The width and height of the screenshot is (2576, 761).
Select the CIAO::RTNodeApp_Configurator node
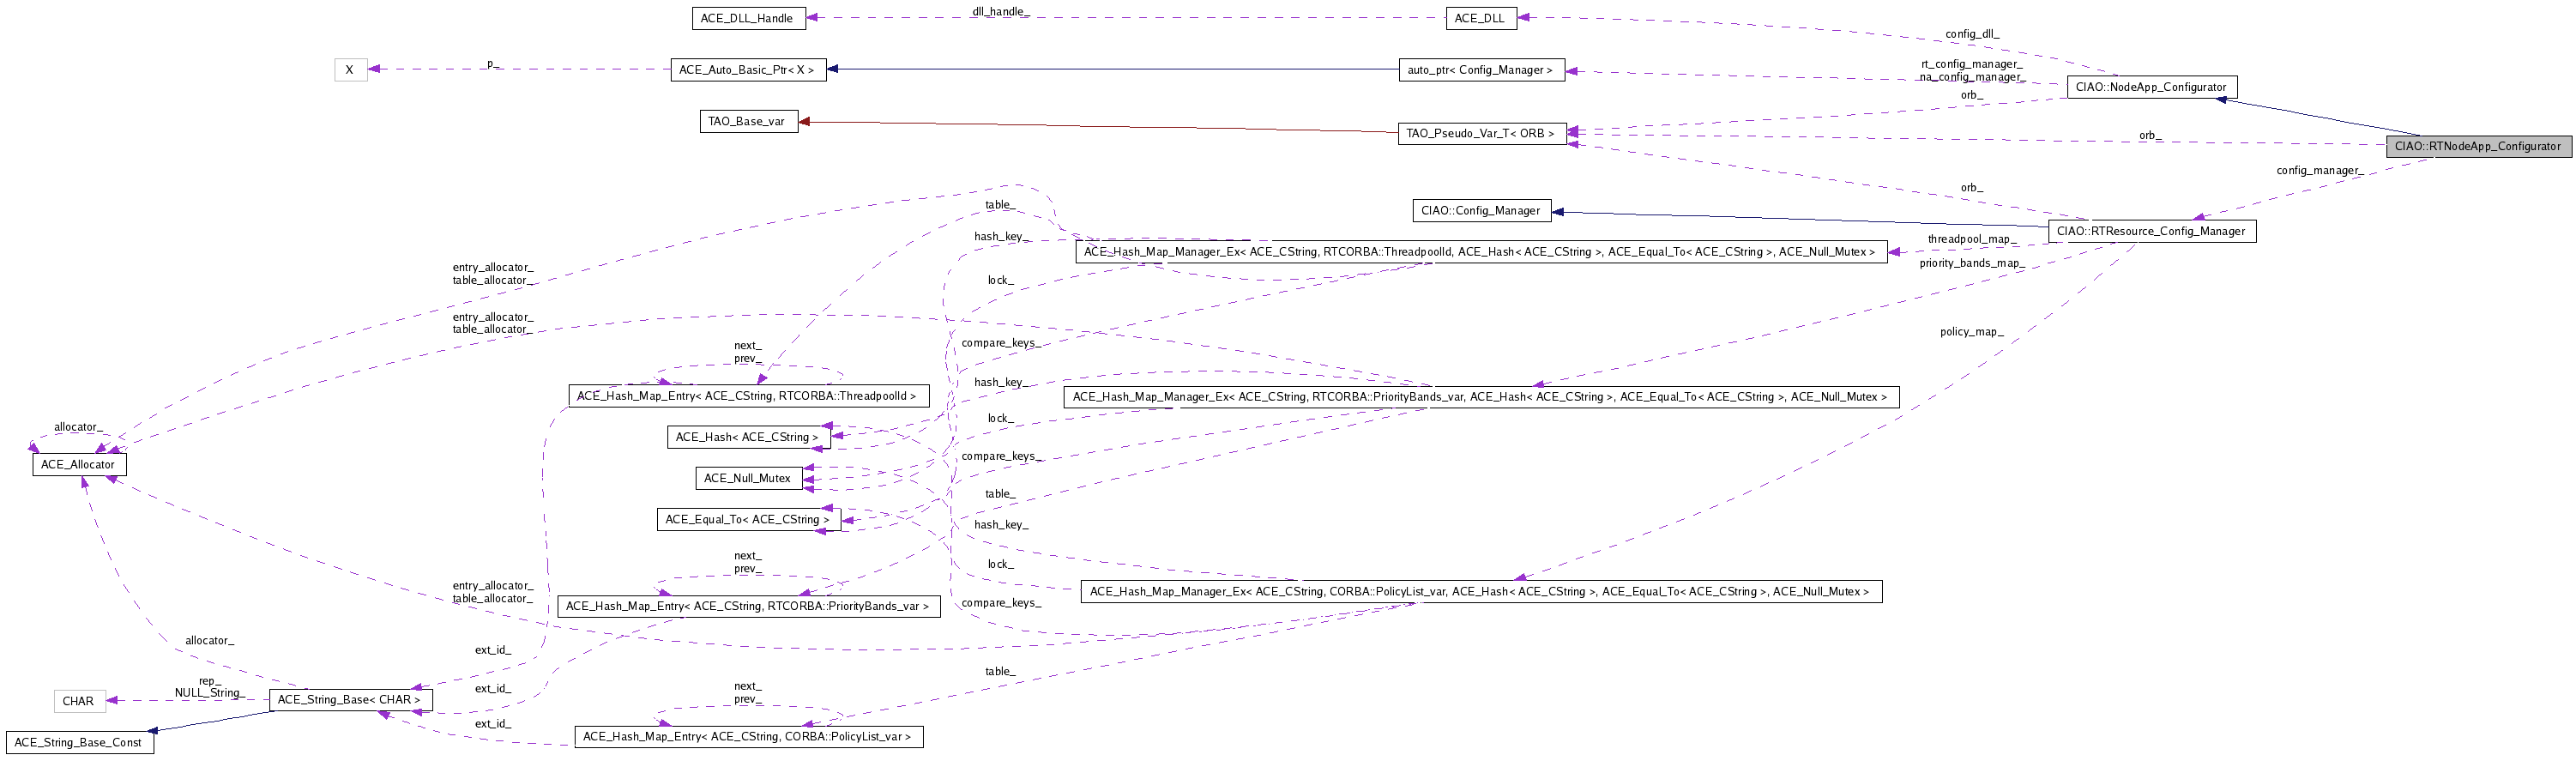tap(2477, 146)
